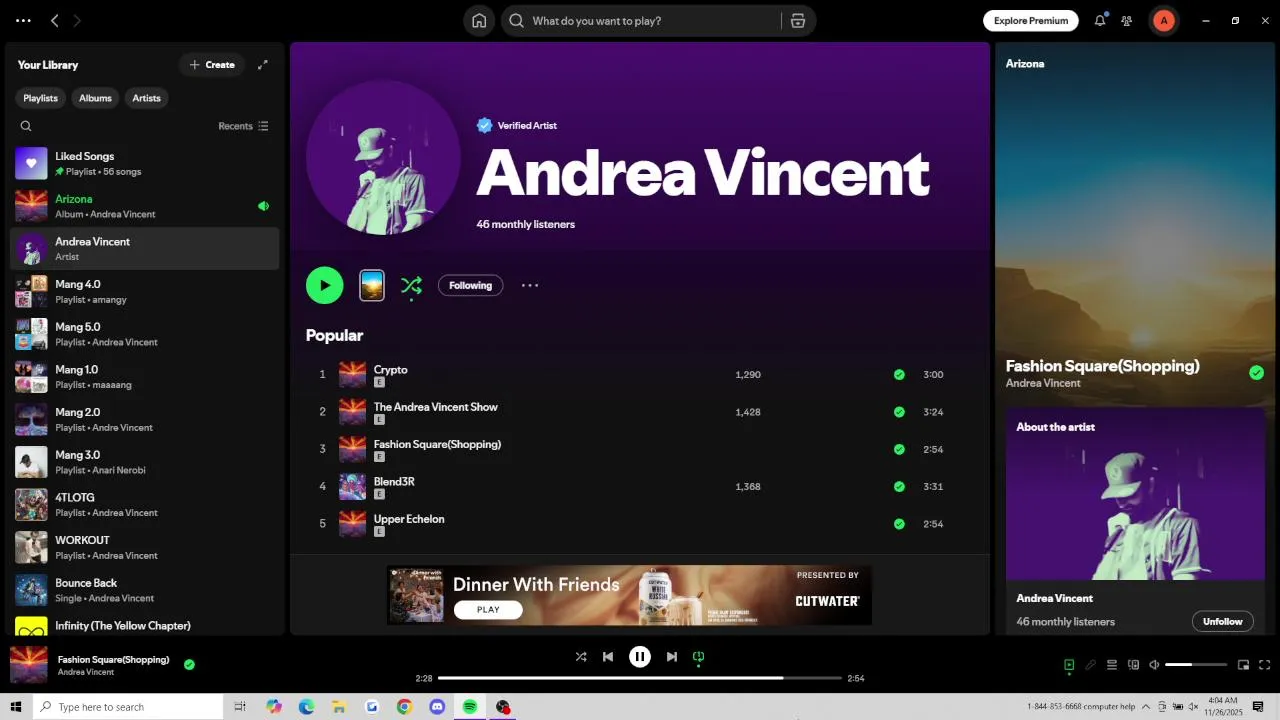Skip to next track

click(x=671, y=657)
